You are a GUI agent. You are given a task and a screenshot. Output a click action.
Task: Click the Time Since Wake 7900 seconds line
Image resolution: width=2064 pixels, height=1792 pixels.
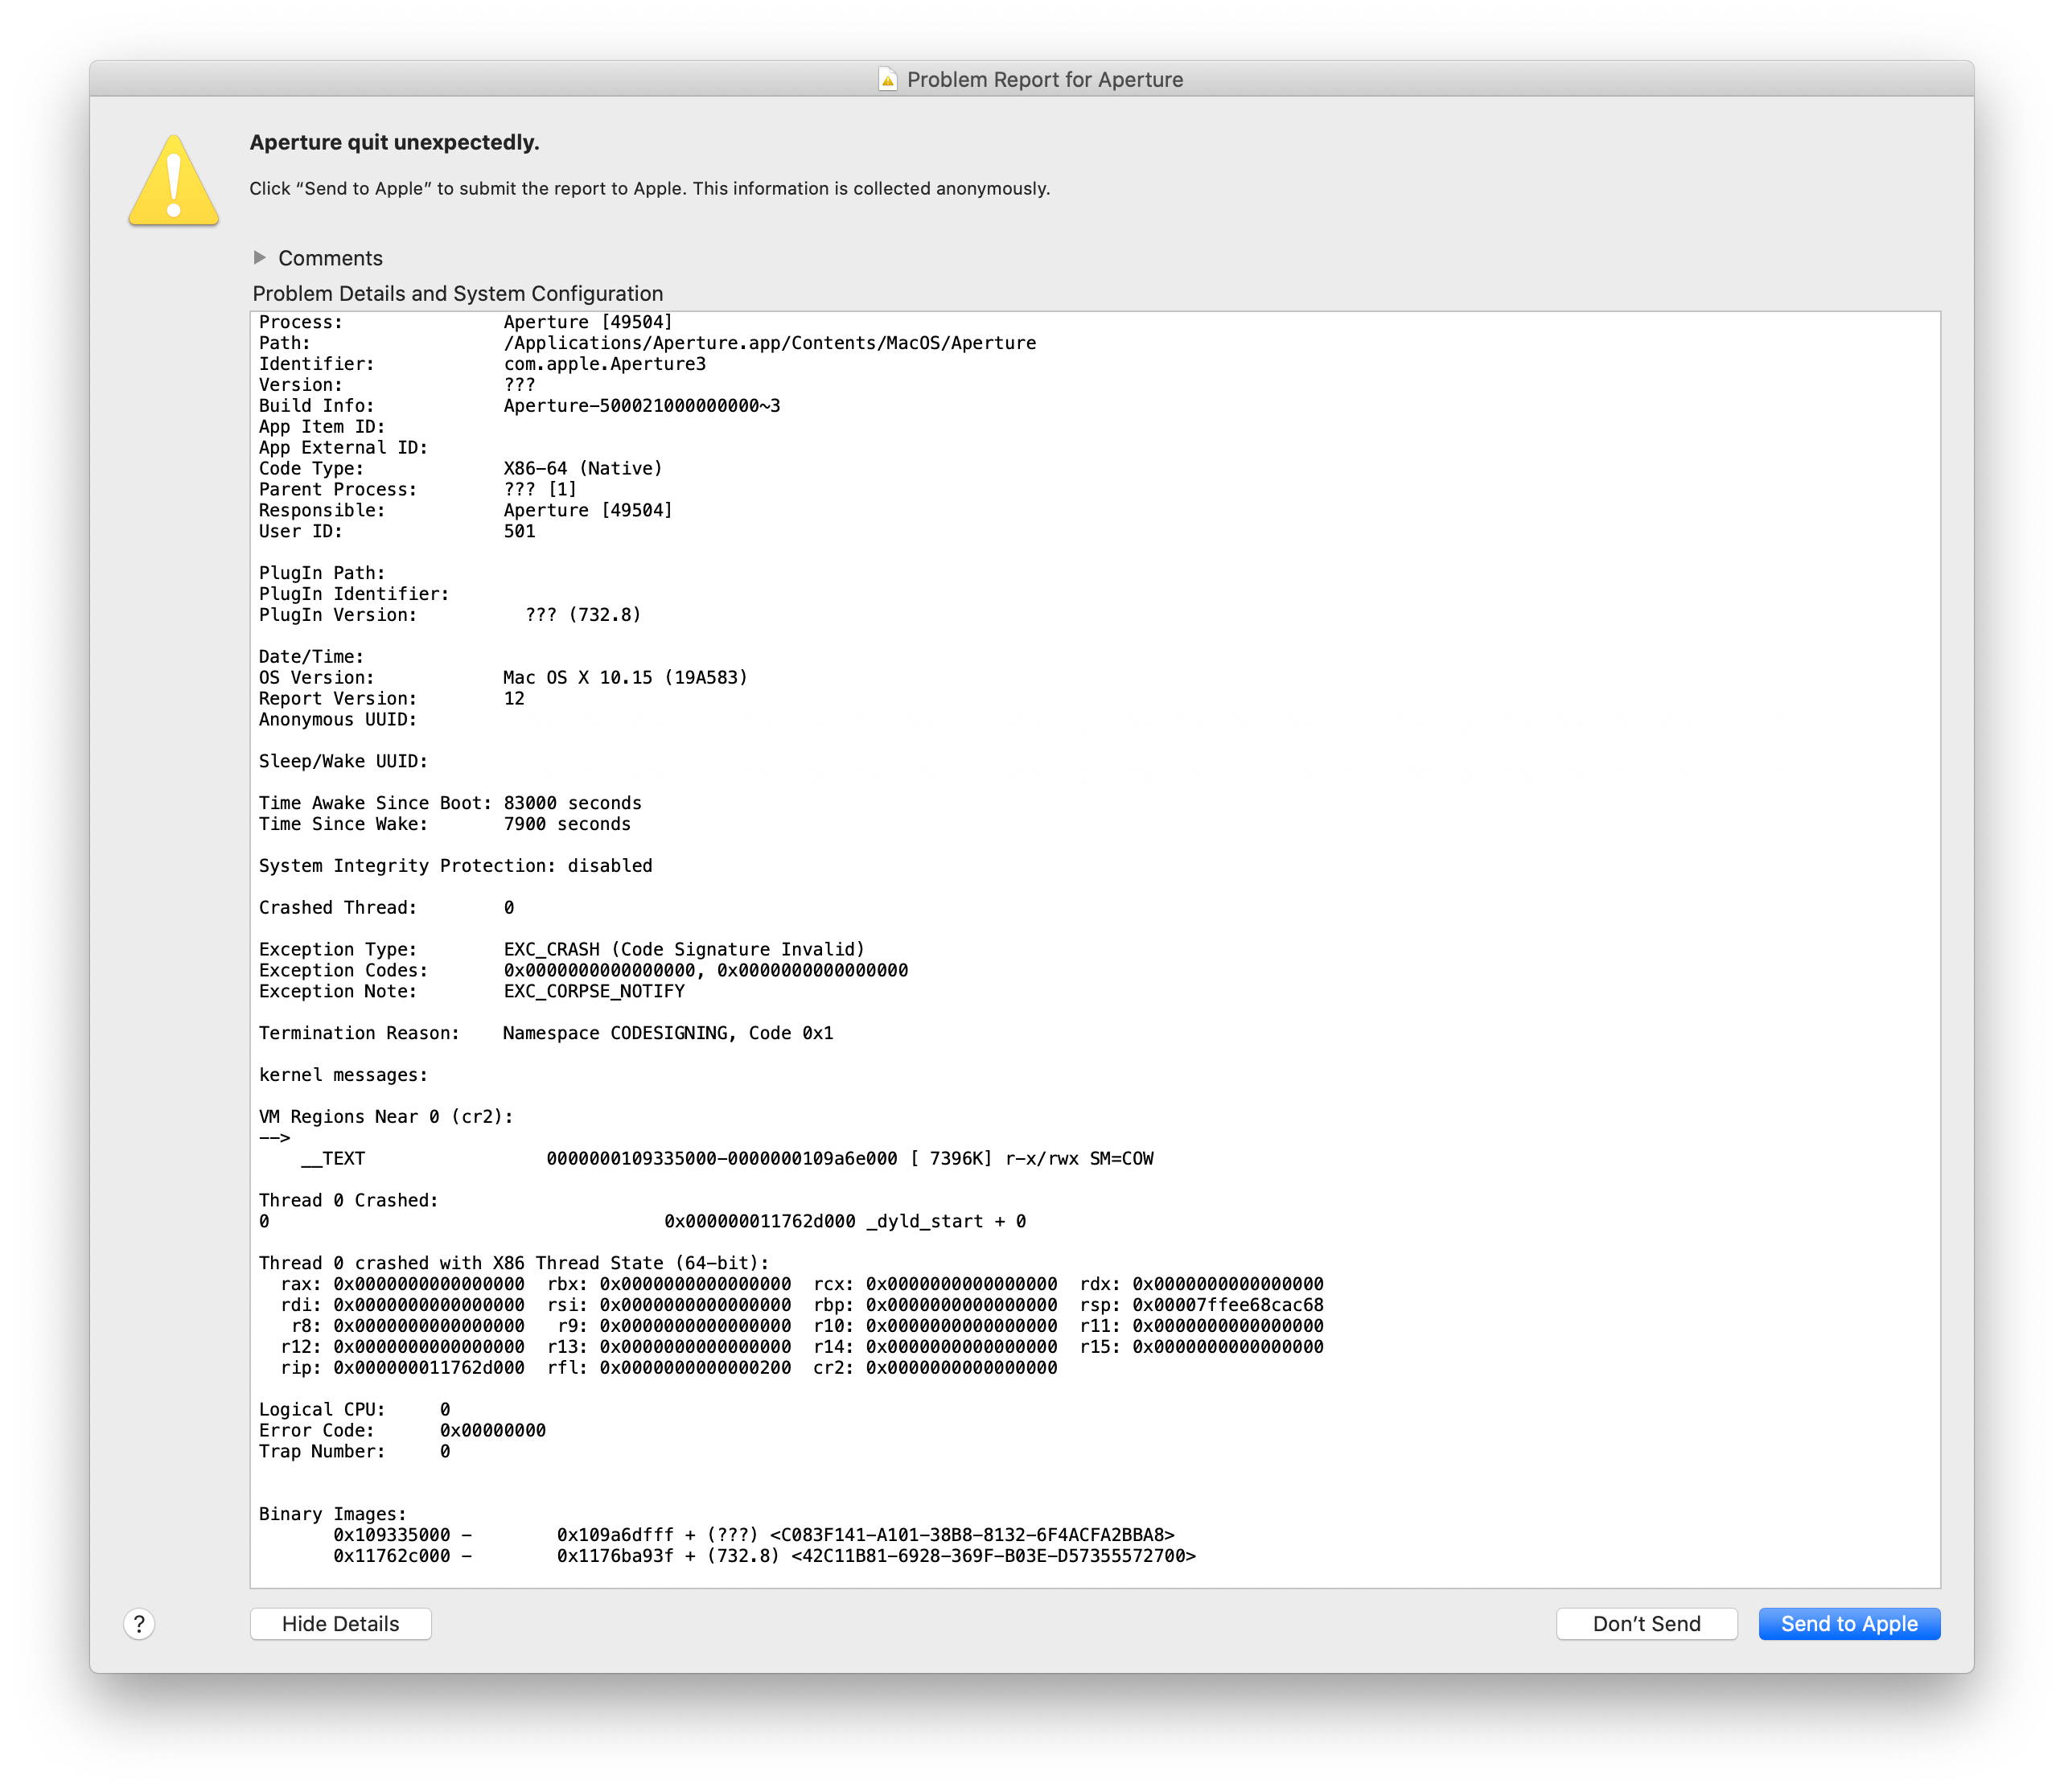pos(444,824)
